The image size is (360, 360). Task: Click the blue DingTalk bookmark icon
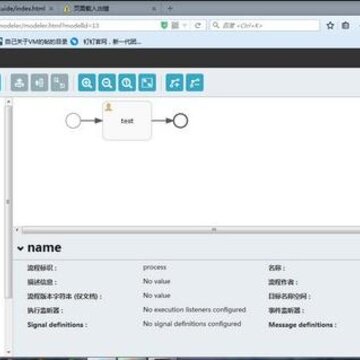point(74,42)
